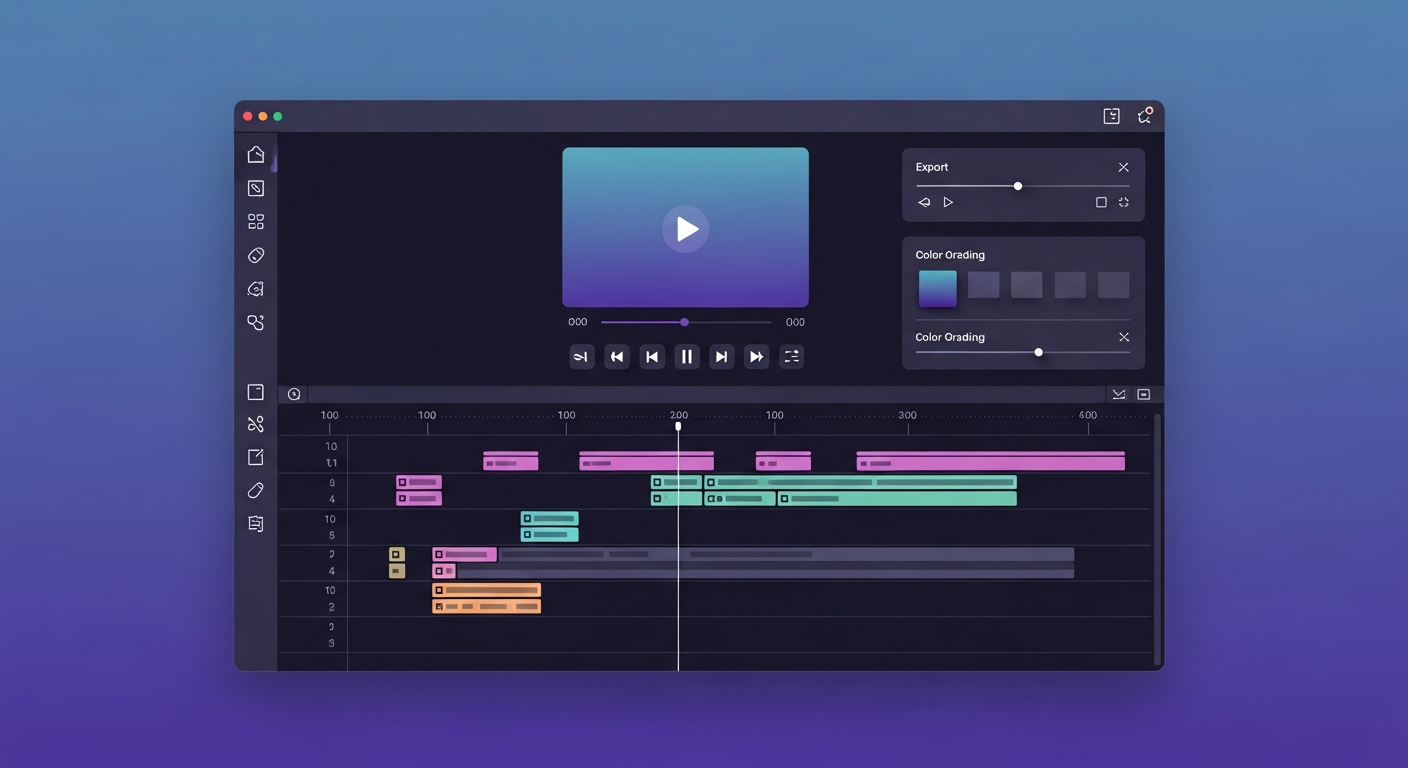
Task: Toggle the checkbox on the upper short teal clip
Action: point(527,518)
